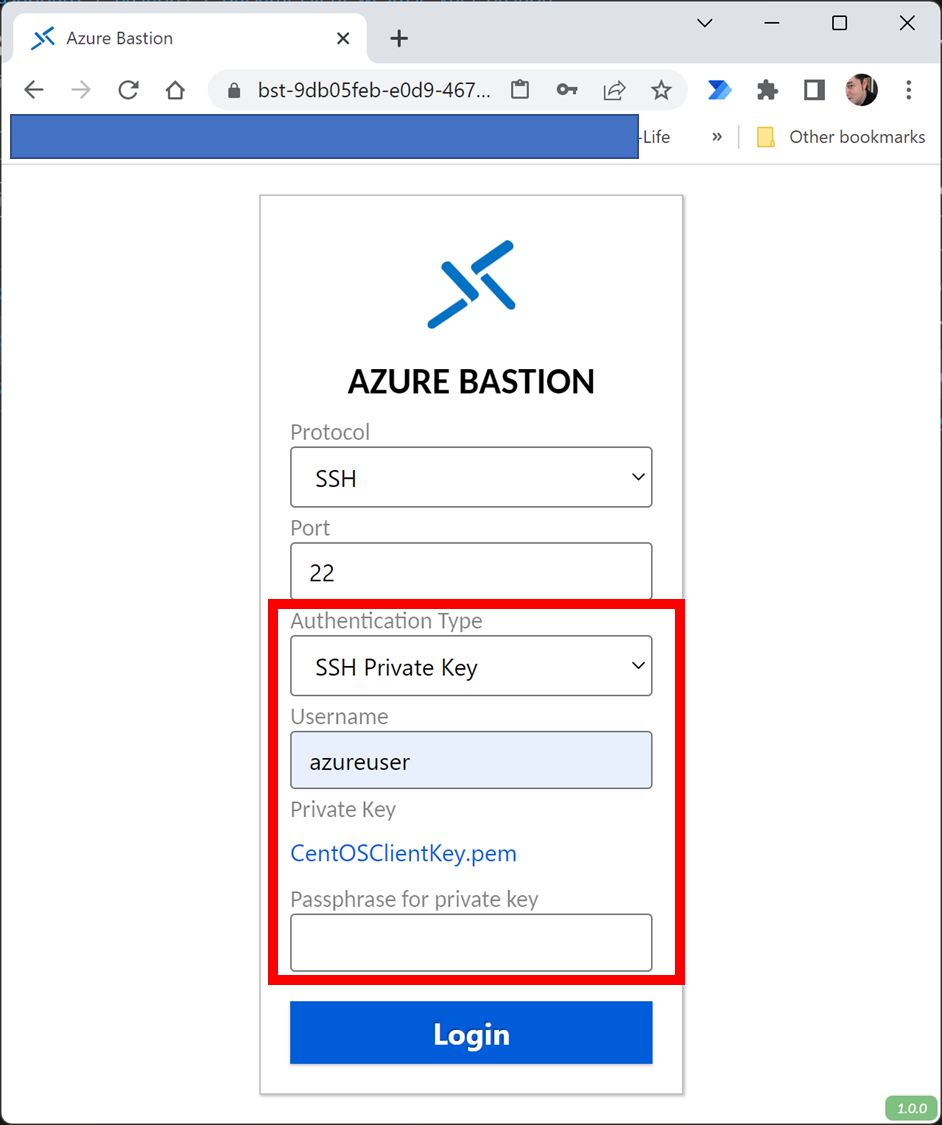Click the green 1.0.0 version badge

pyautogui.click(x=911, y=1108)
